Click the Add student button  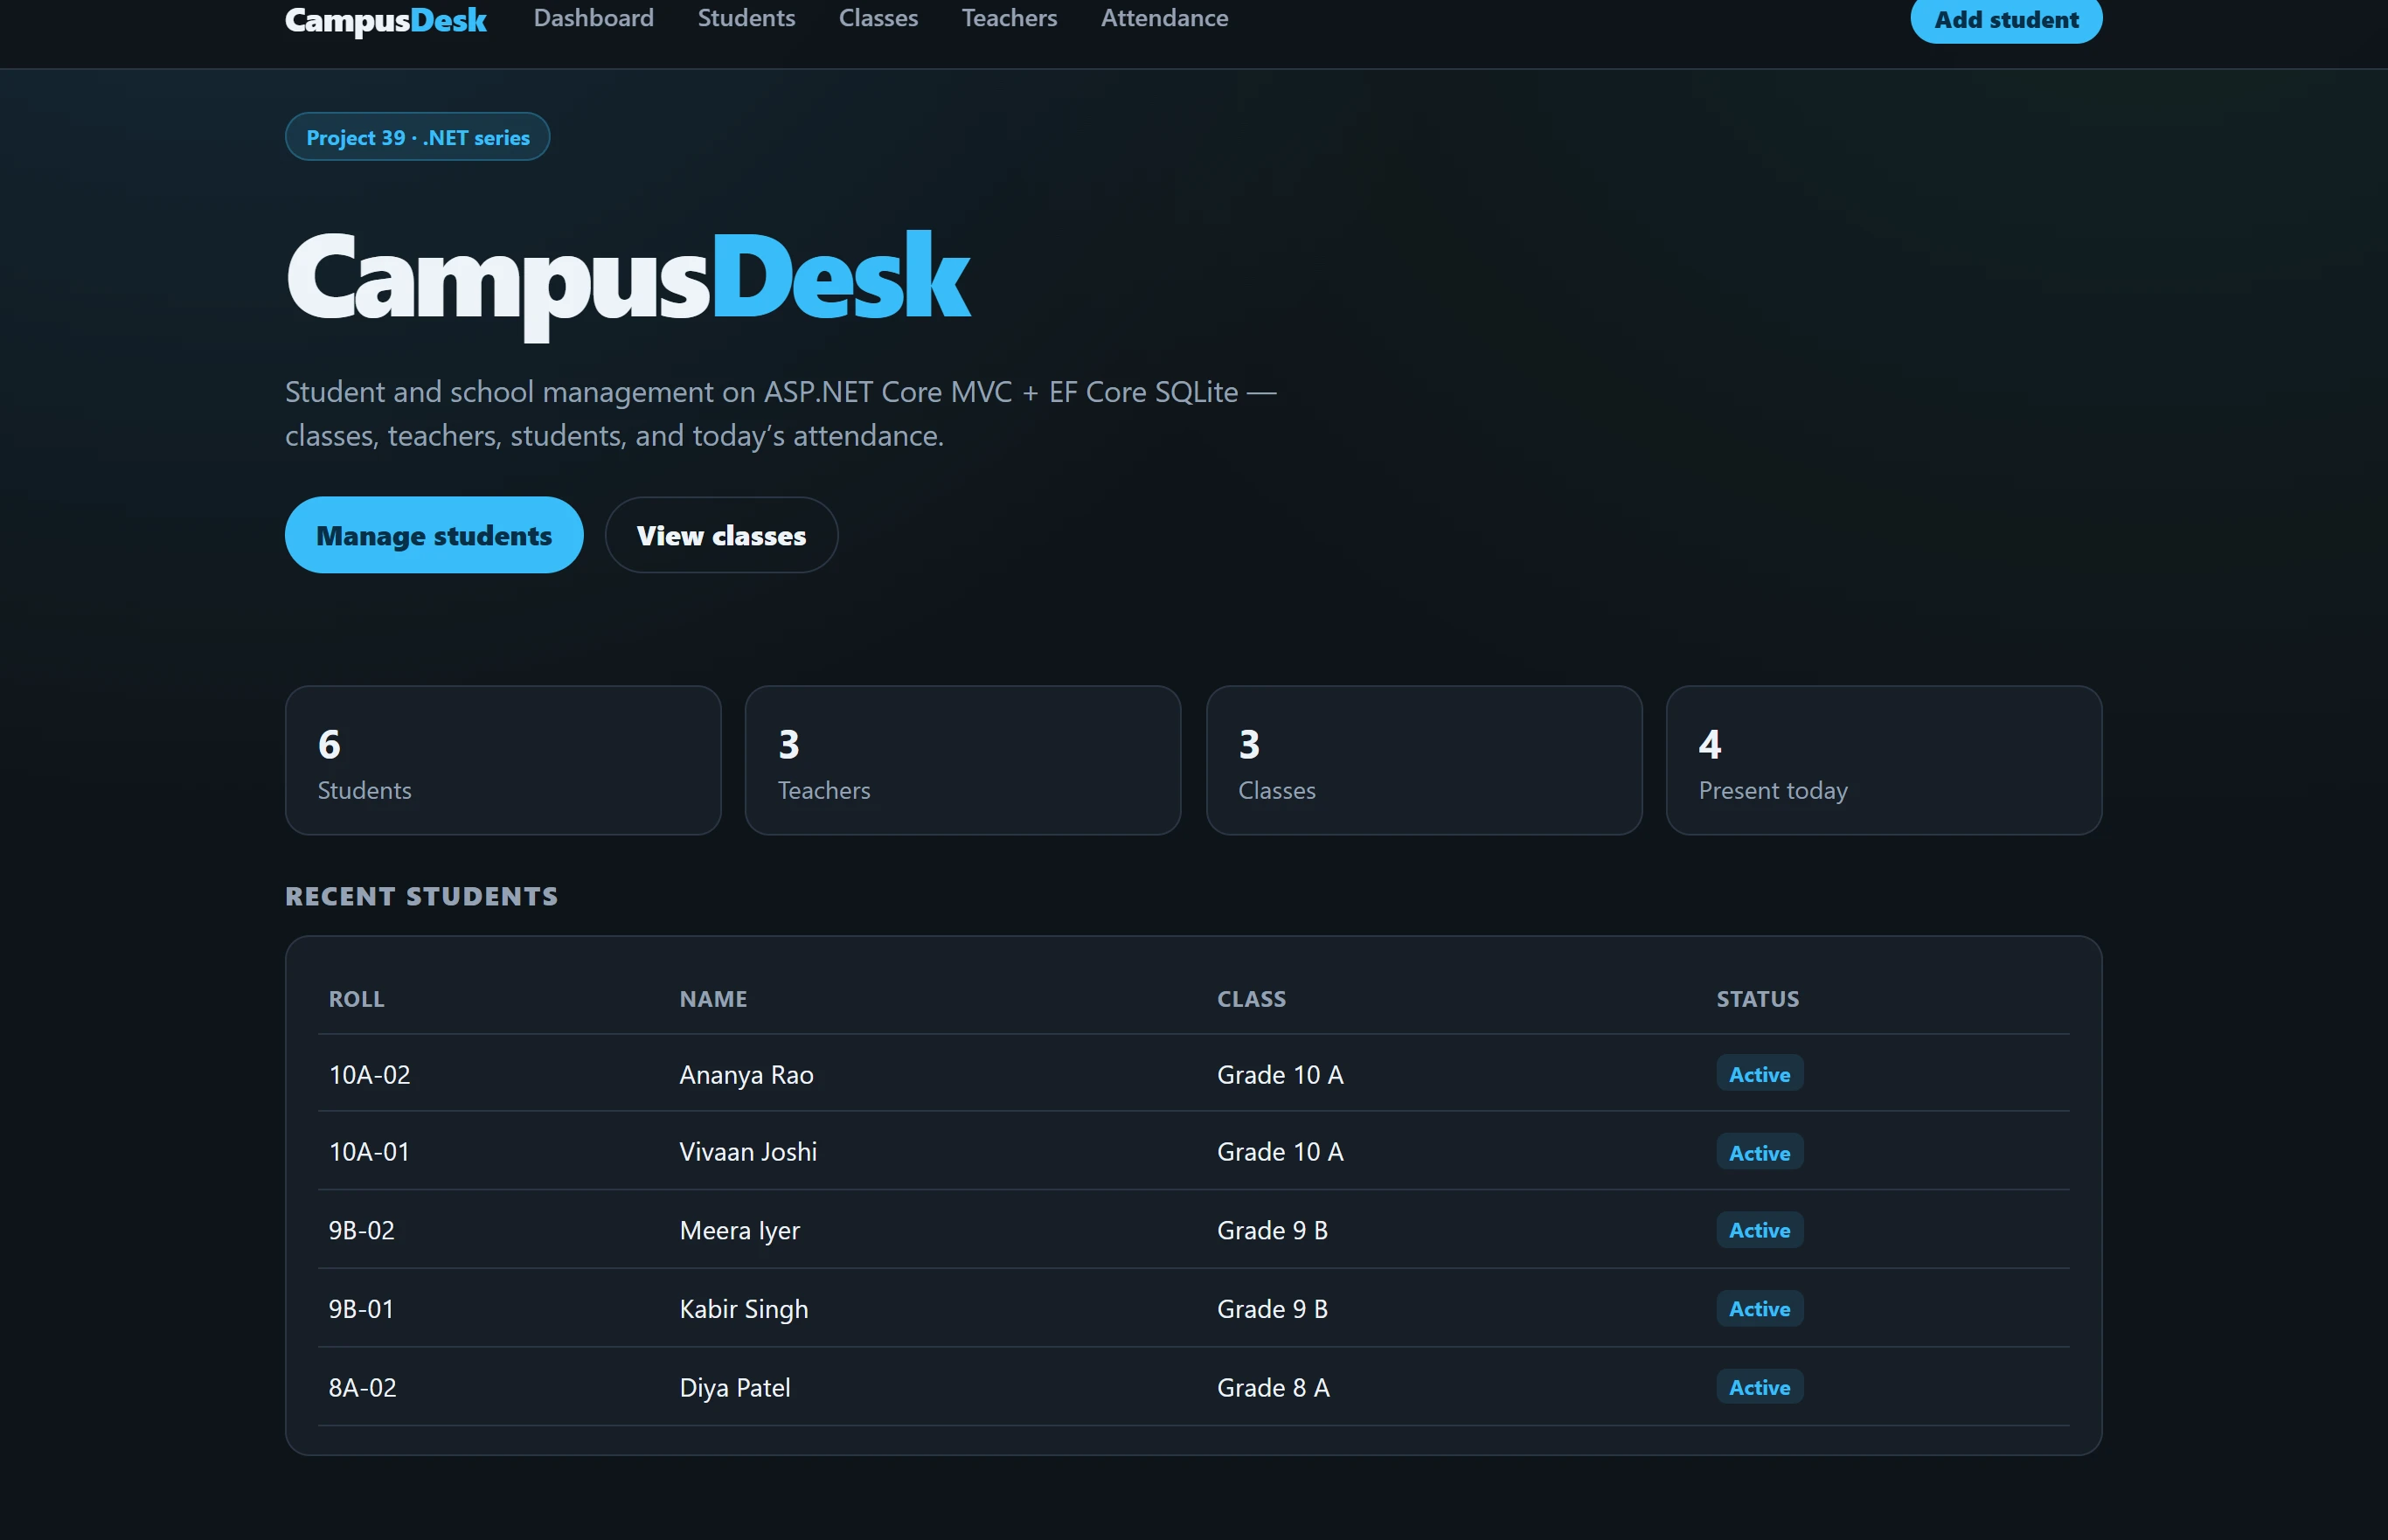[x=2006, y=19]
